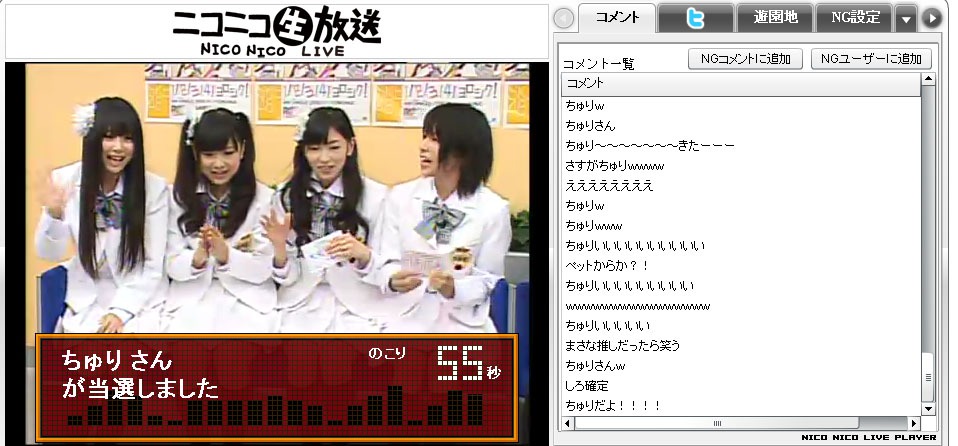Click the horizontal scroll-left arrow
958x446 pixels.
(x=569, y=422)
